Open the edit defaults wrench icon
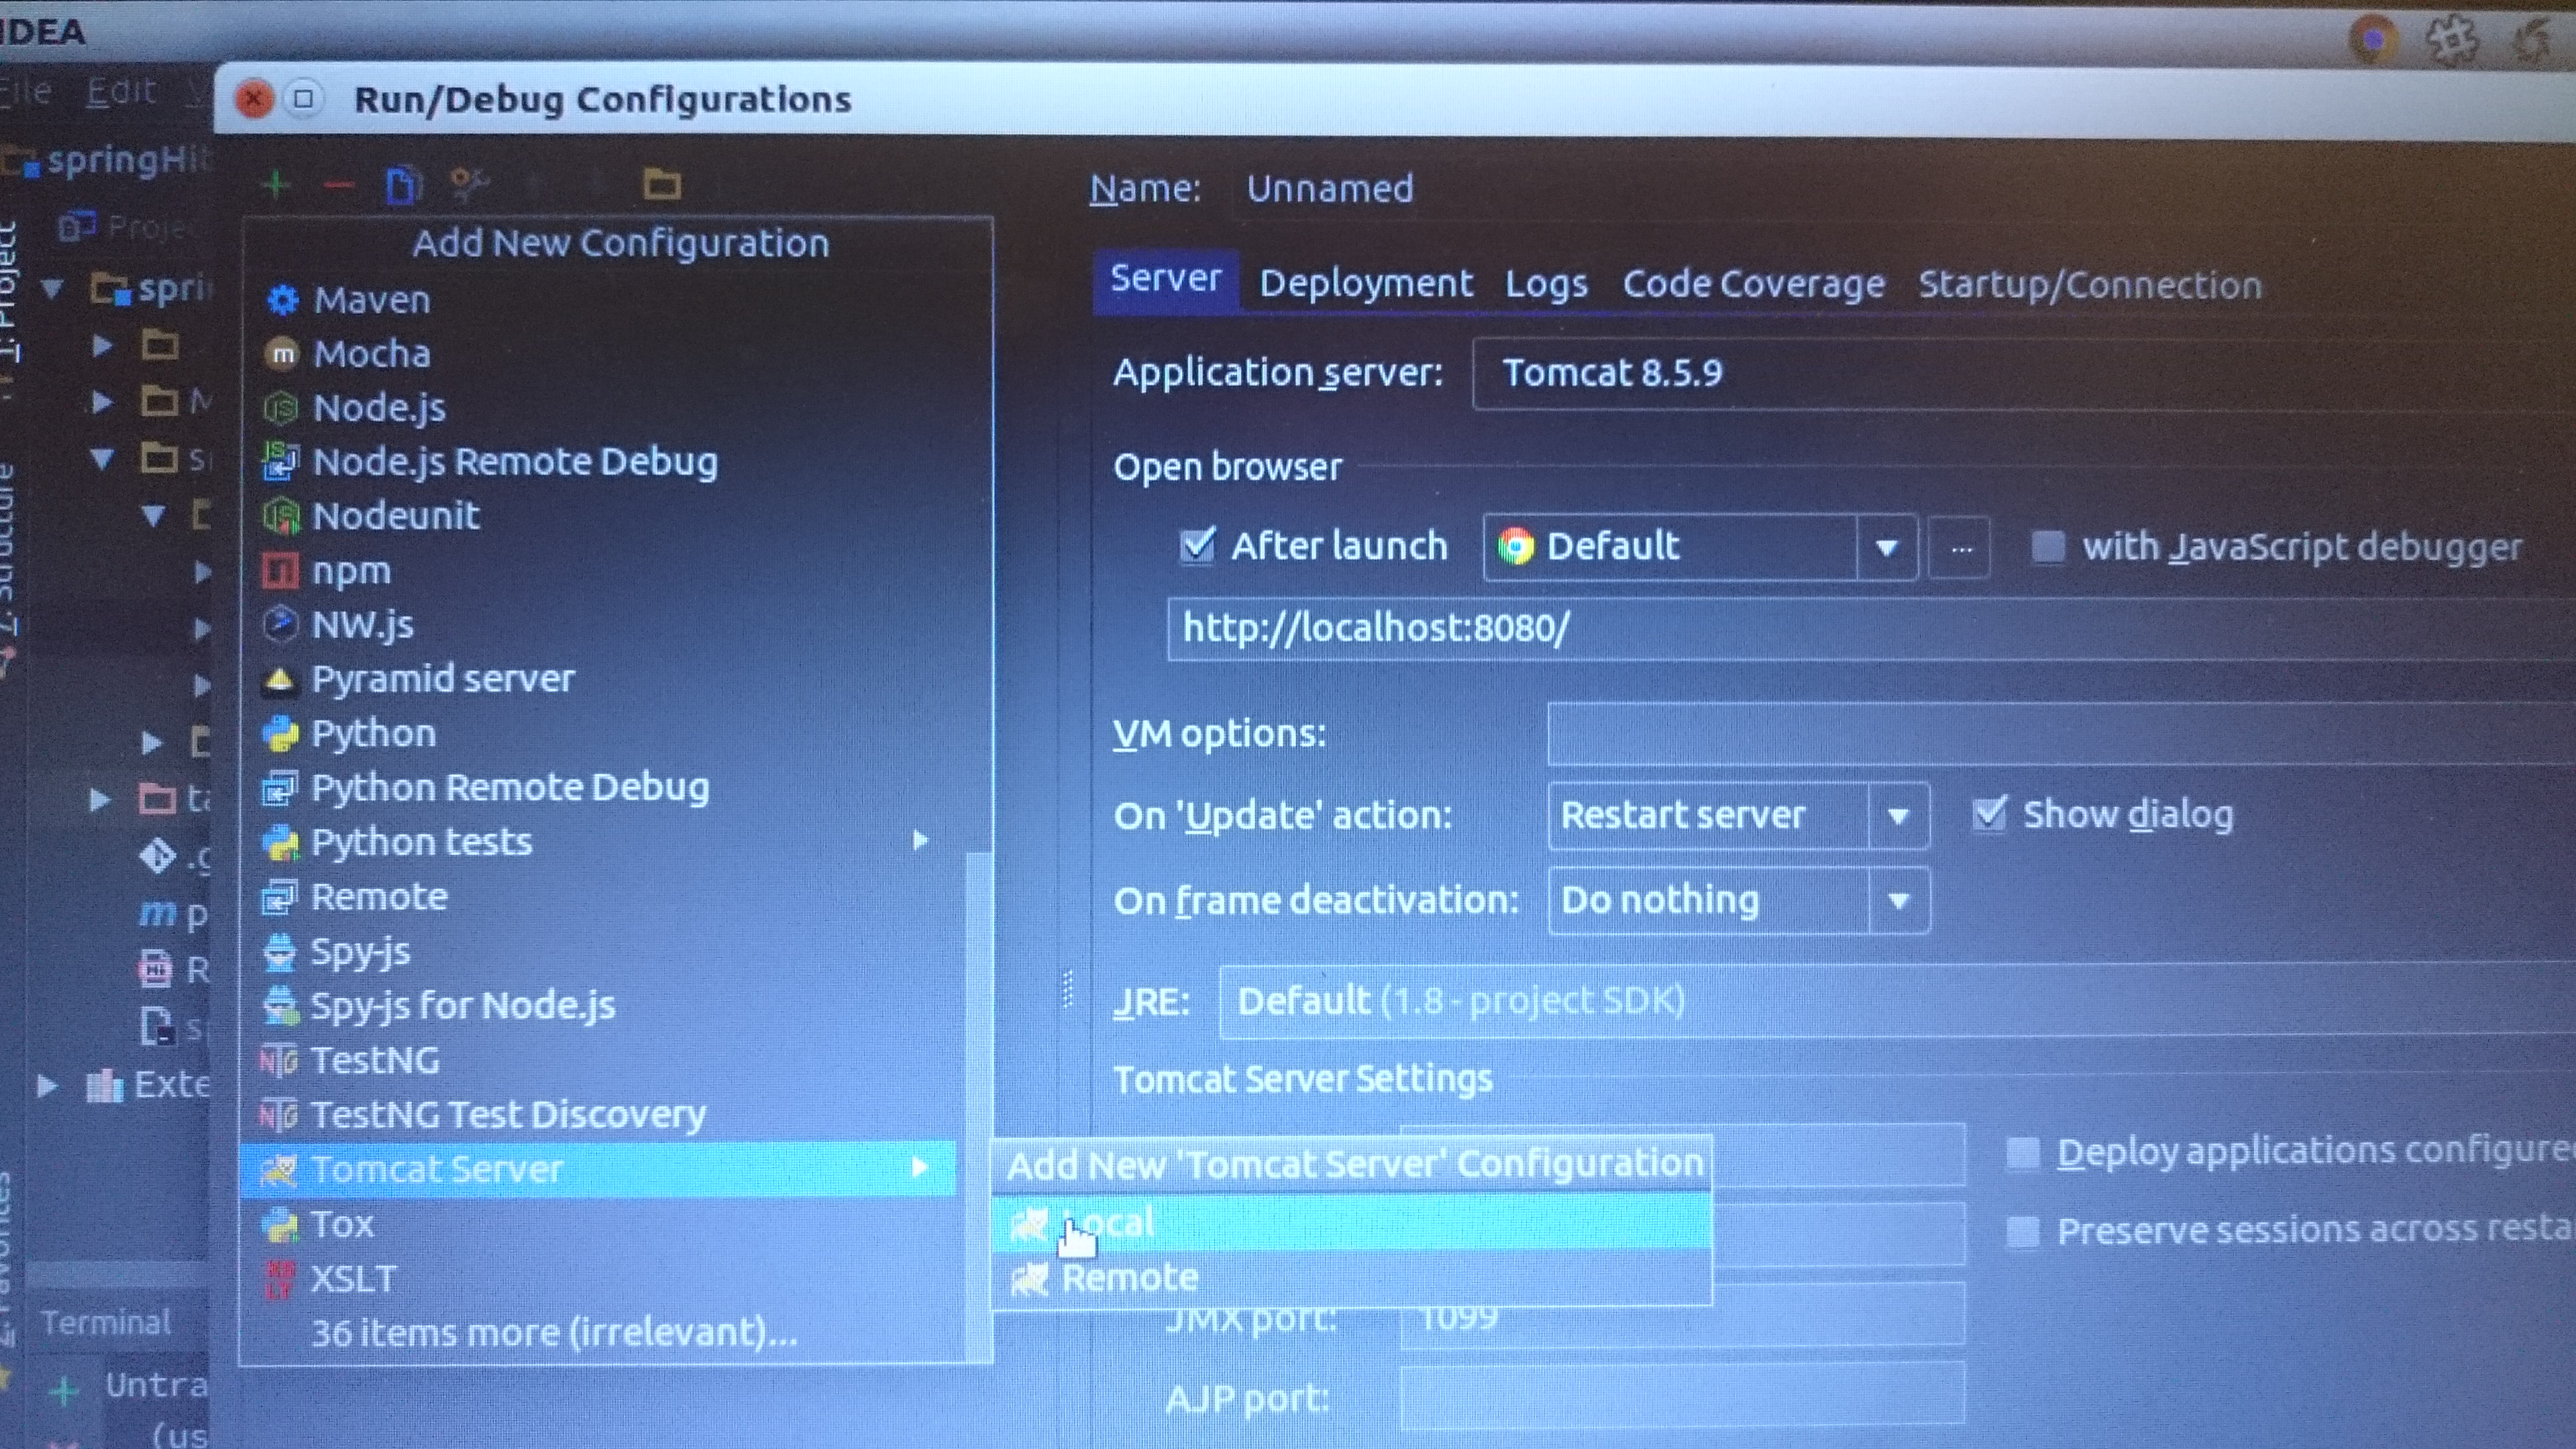 pyautogui.click(x=468, y=184)
